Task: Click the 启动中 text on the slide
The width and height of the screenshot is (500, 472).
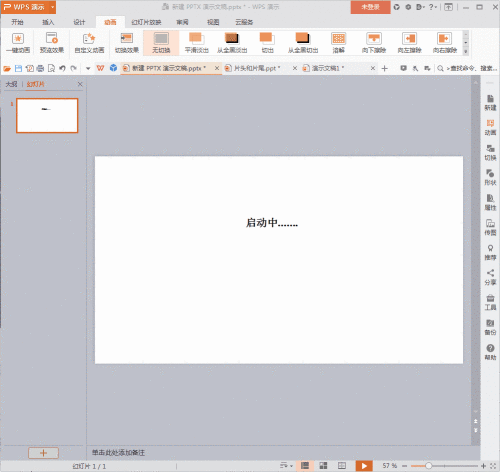Action: (x=272, y=223)
